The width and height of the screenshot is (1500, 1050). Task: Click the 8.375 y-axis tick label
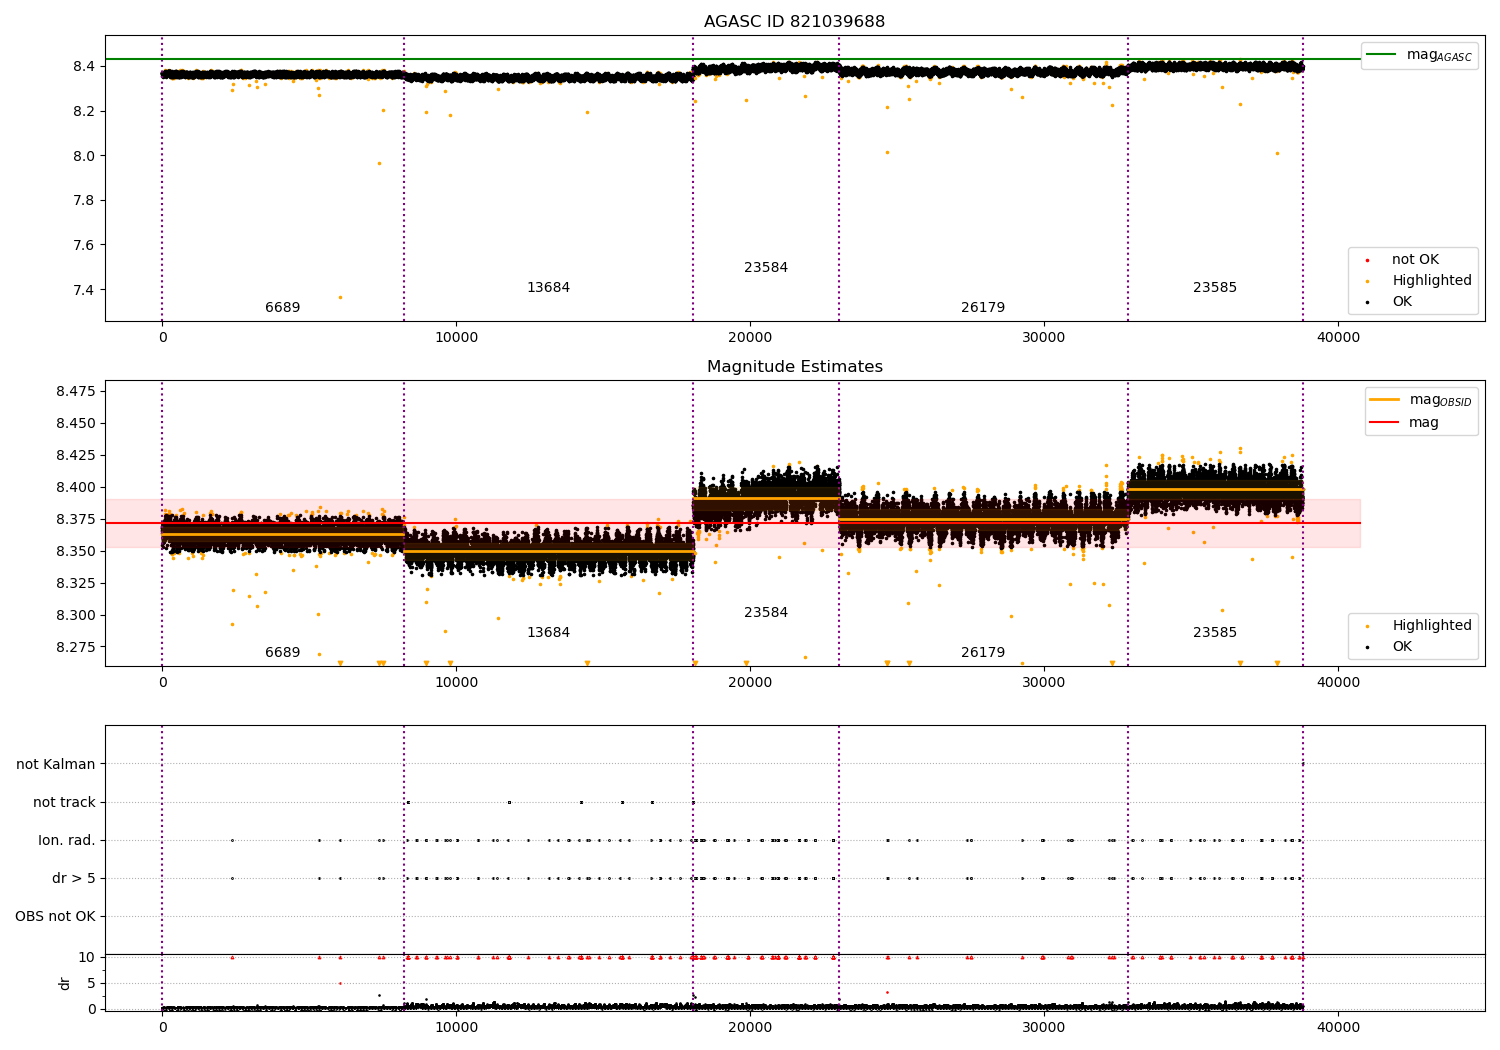(x=76, y=520)
